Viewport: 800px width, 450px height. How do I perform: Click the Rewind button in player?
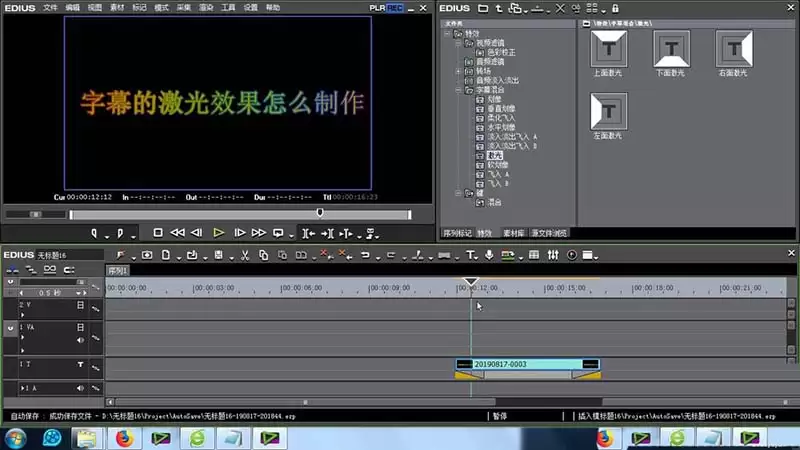click(x=177, y=233)
